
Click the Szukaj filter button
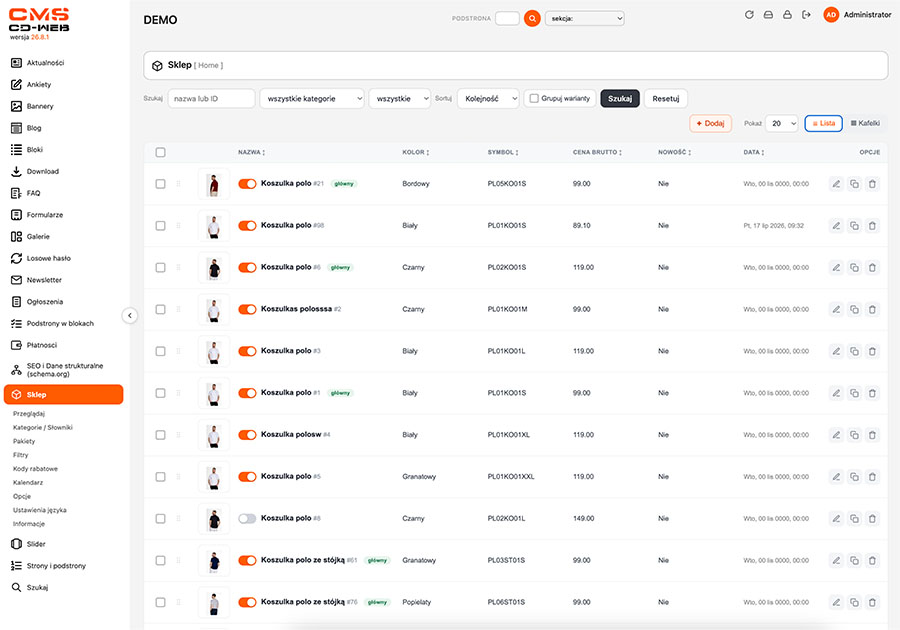click(x=620, y=99)
